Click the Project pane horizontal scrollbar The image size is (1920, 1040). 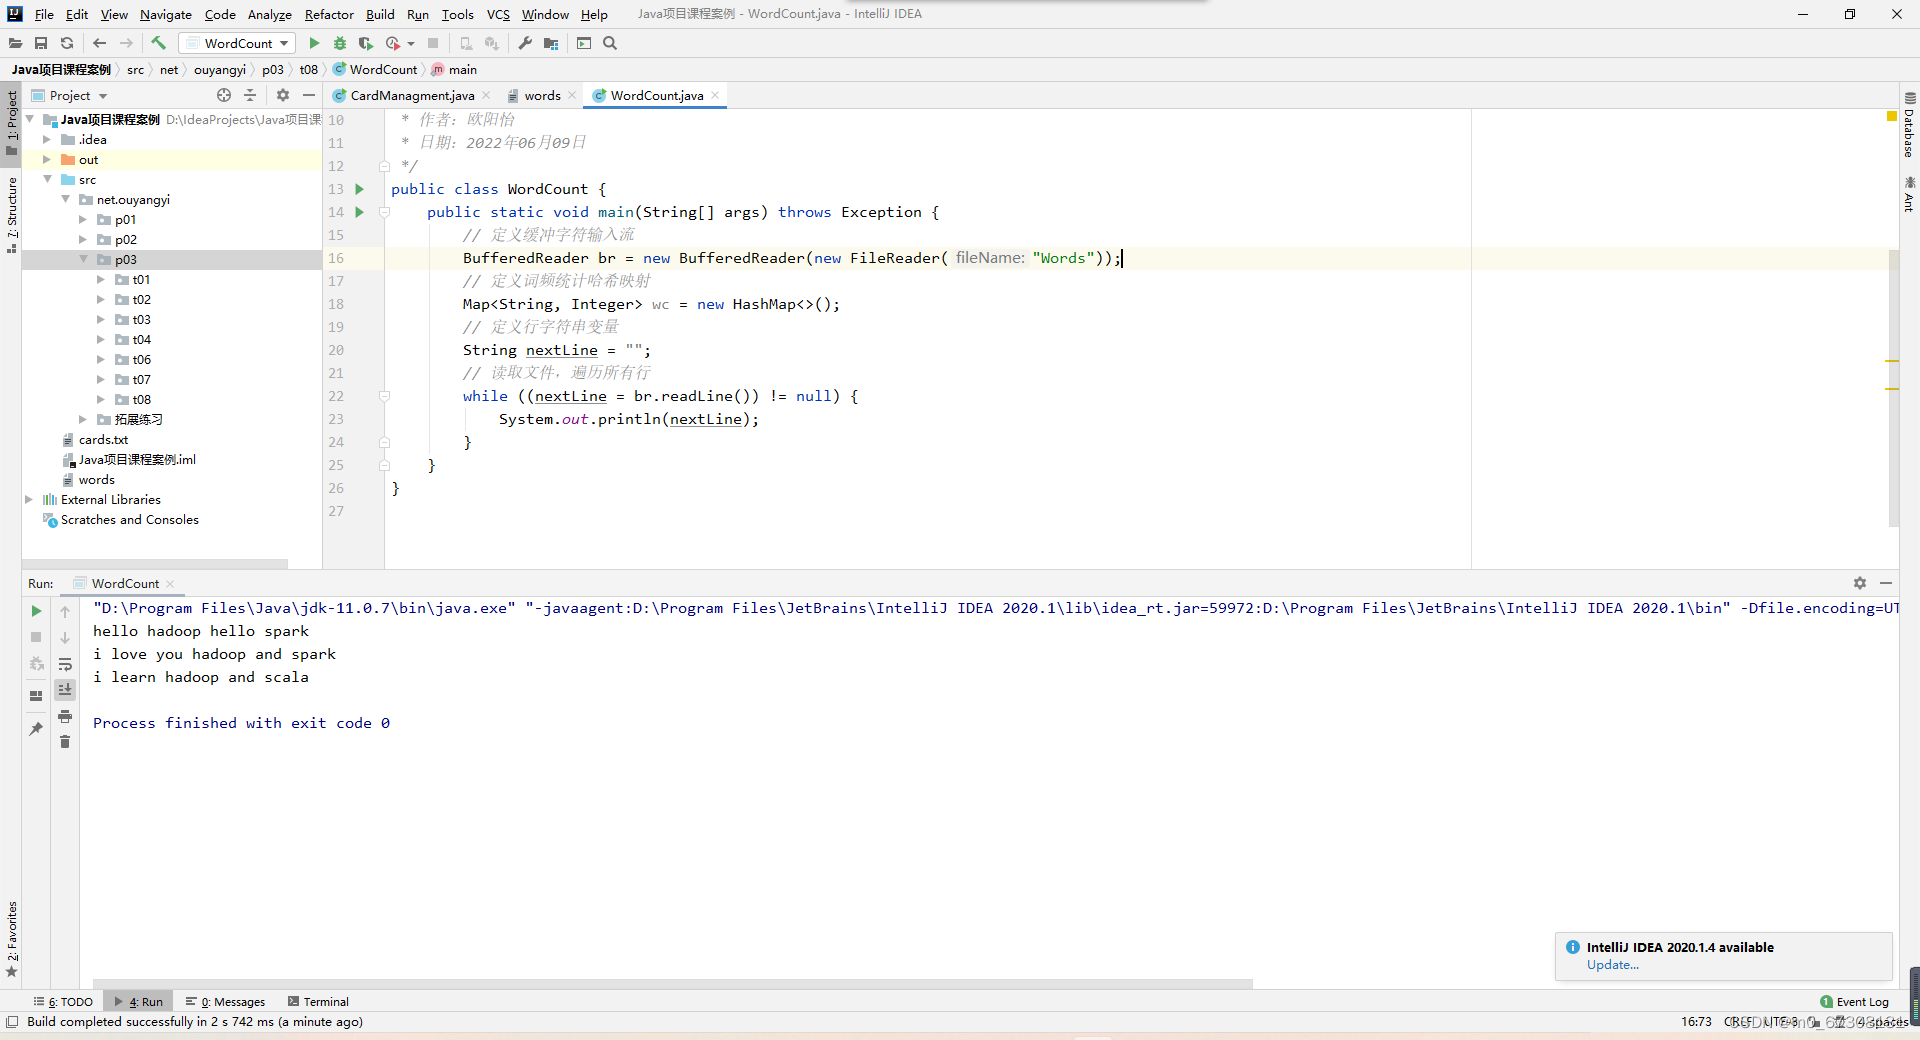(155, 564)
